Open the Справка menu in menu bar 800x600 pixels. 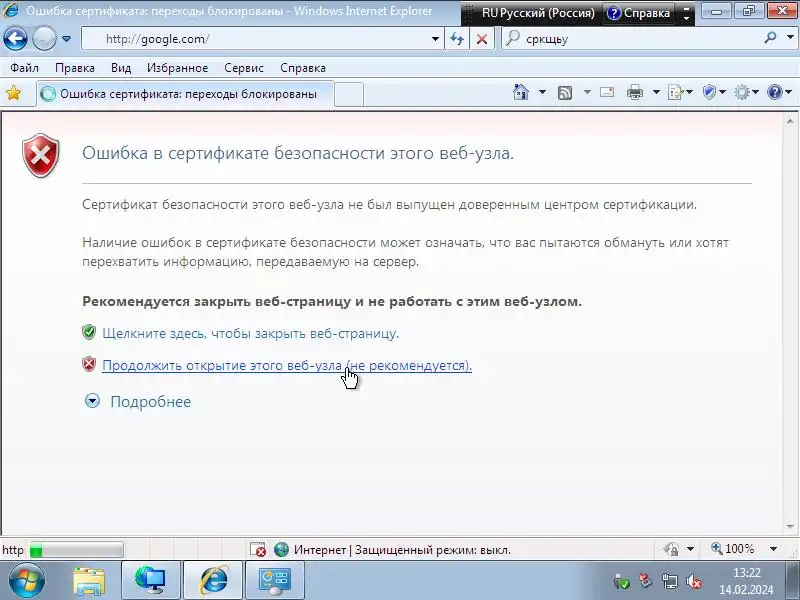pos(303,68)
